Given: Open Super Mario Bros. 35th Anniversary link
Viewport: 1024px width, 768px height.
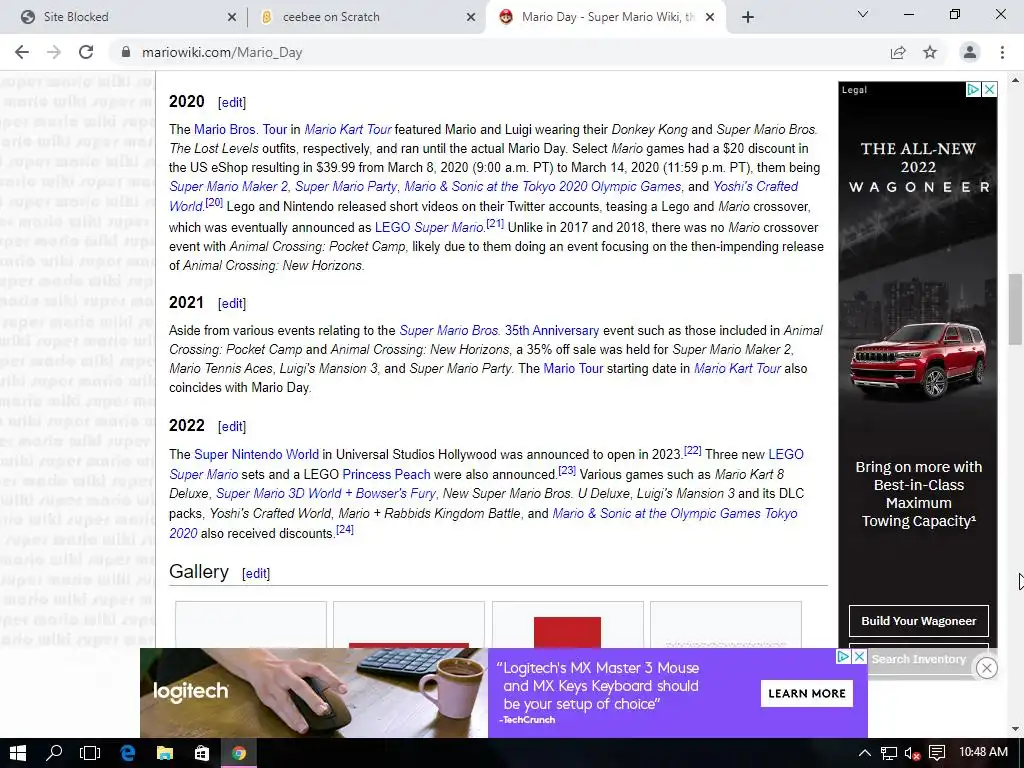Looking at the screenshot, I should tap(499, 330).
